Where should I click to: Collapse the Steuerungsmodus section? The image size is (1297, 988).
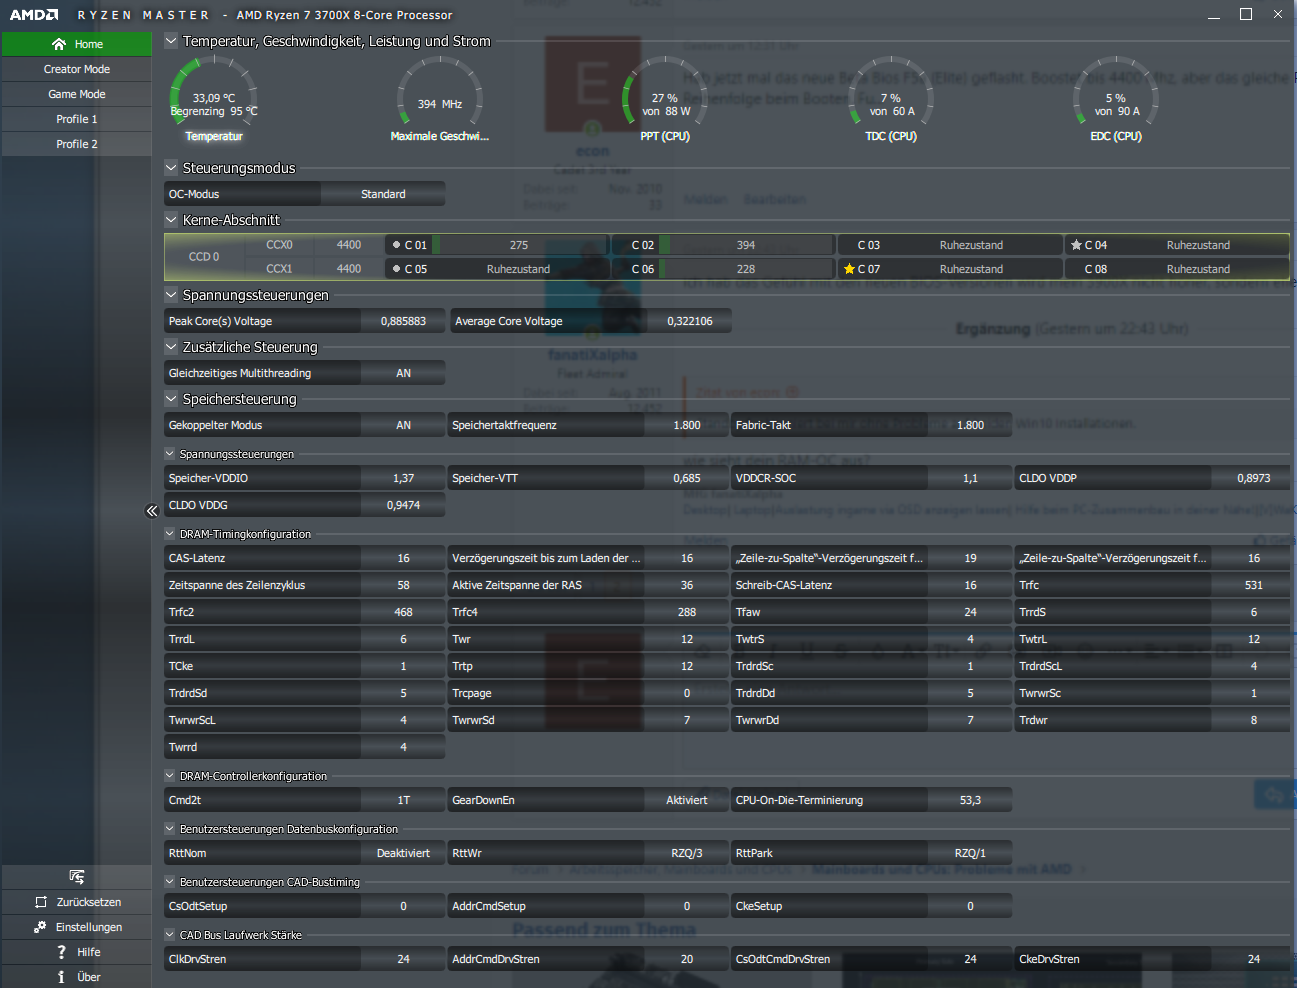(x=171, y=168)
